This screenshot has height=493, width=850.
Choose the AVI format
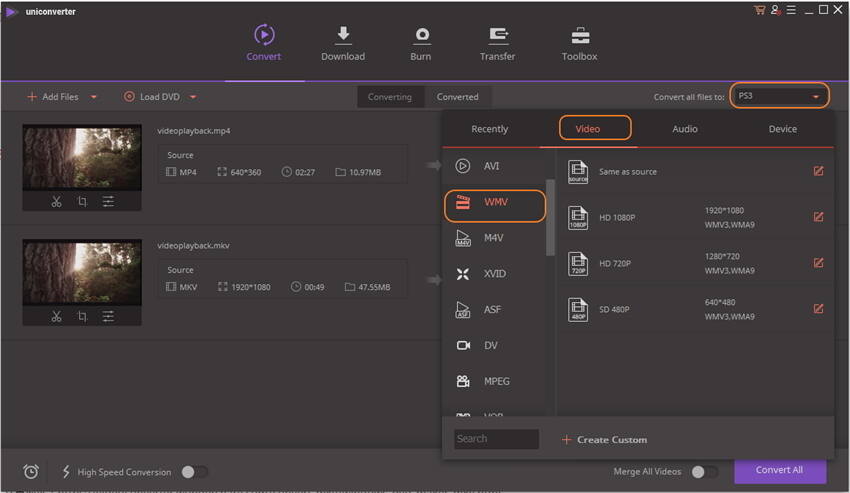[x=494, y=166]
